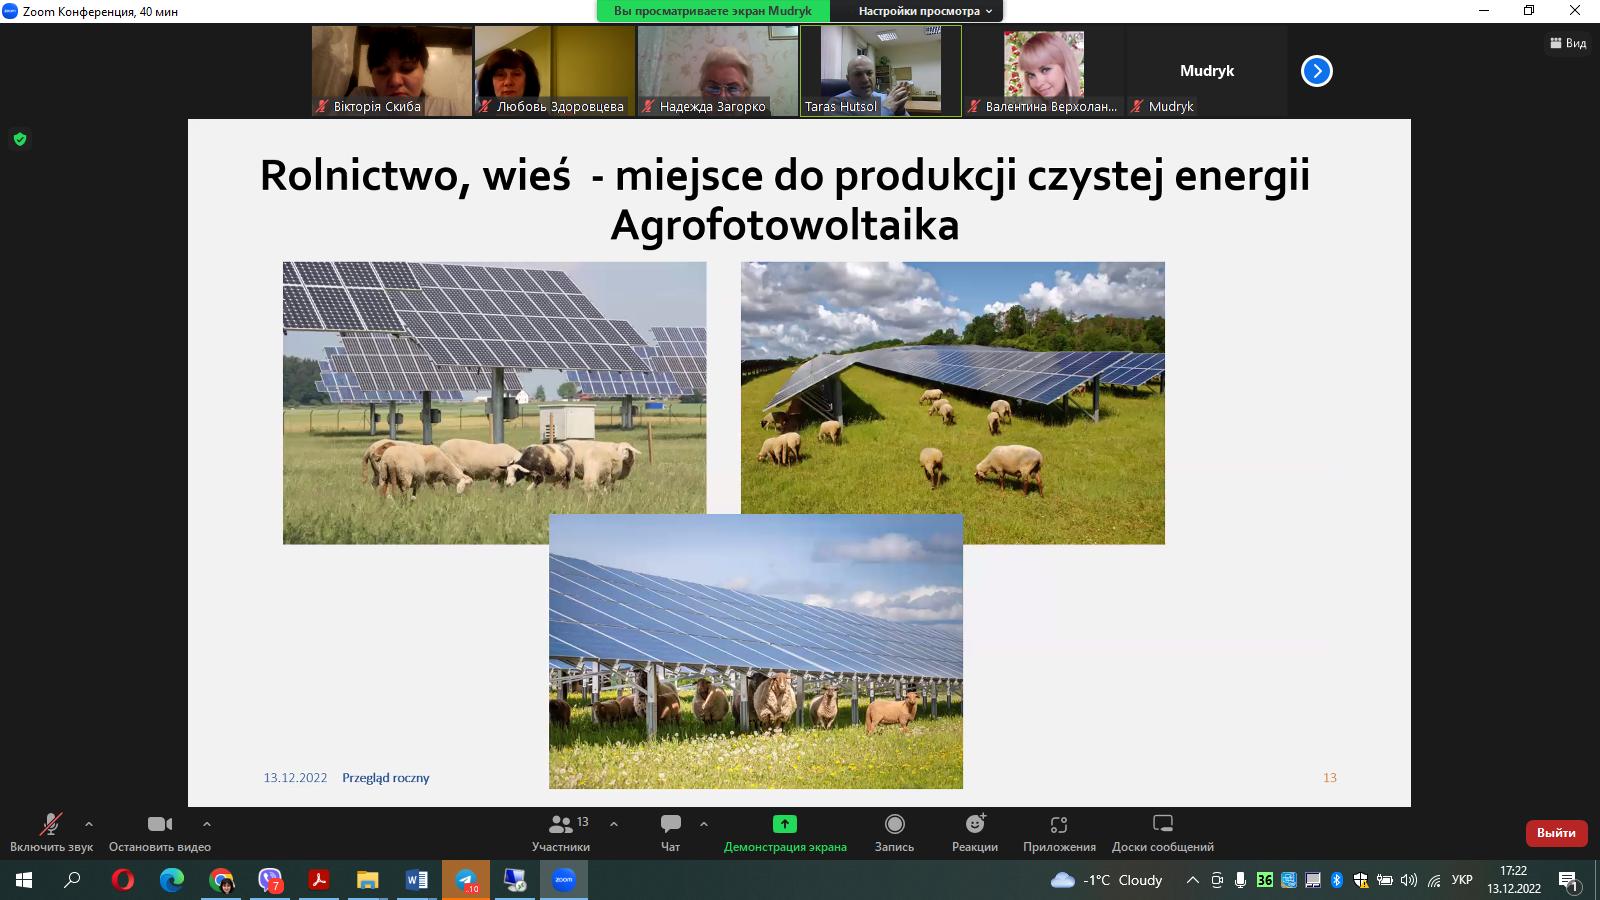Start recording with the Запись button
Viewport: 1600px width, 900px height.
pyautogui.click(x=894, y=833)
